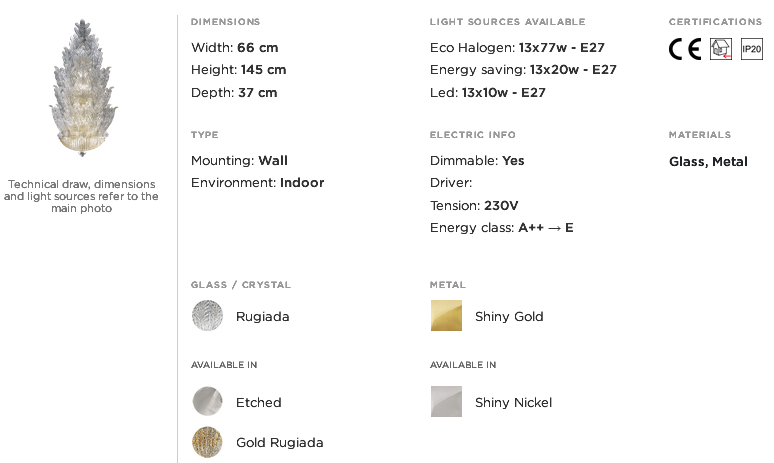Click the Glass, Metal materials text
Screen dimensions: 774x463
click(x=708, y=162)
